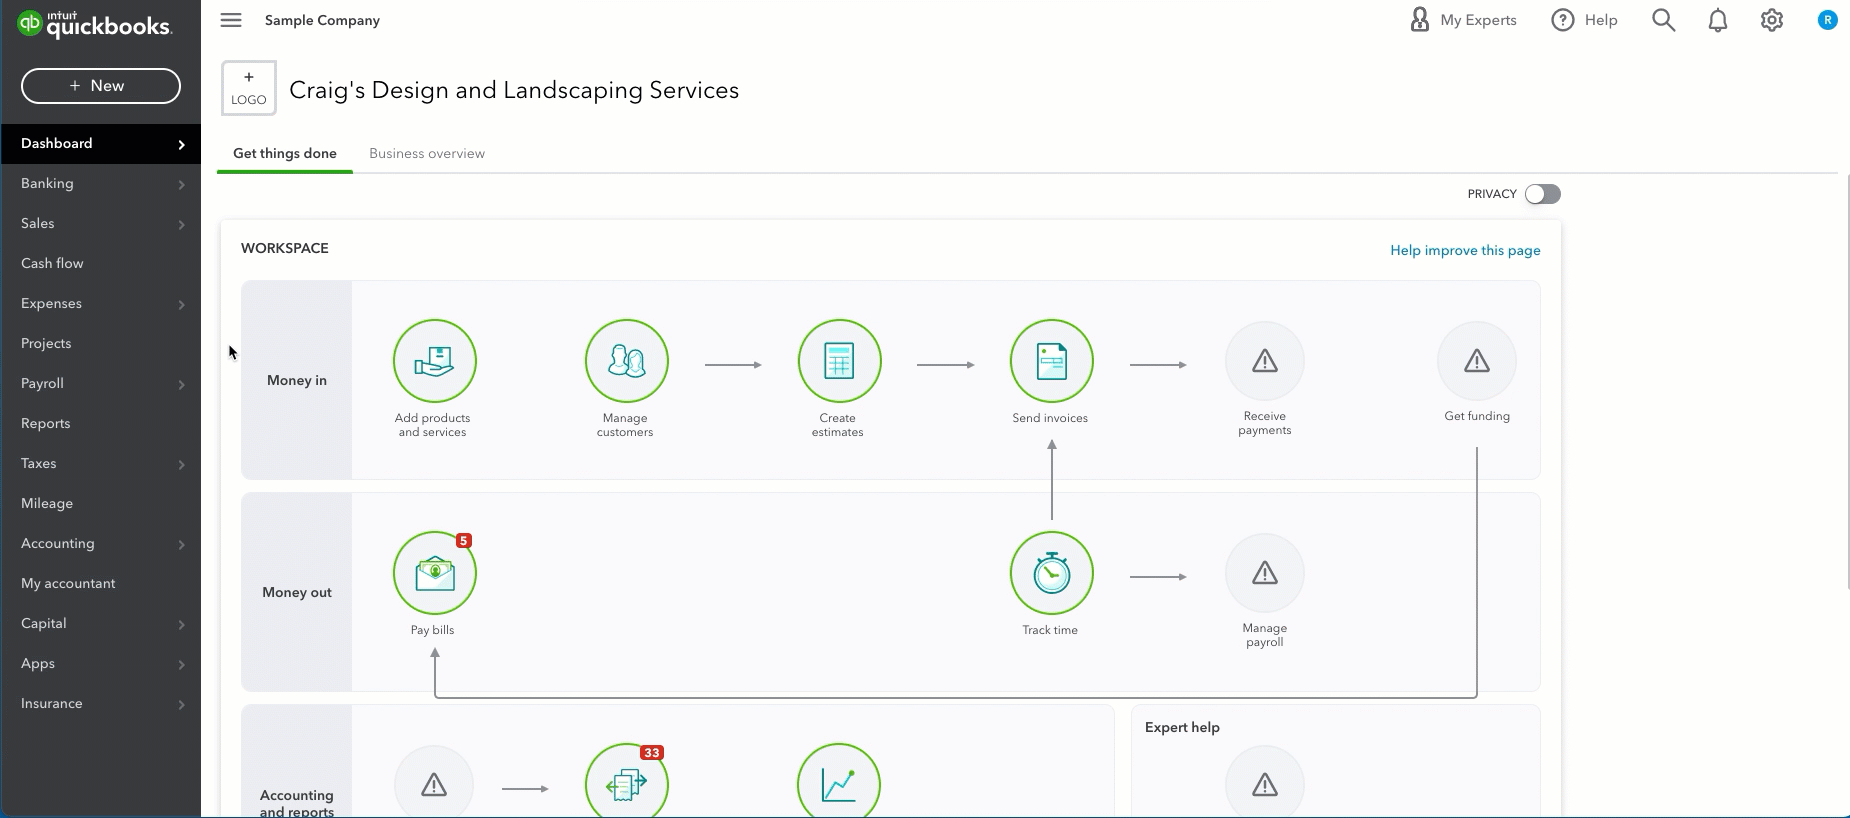
Task: Open the Manage customers icon
Action: [x=626, y=361]
